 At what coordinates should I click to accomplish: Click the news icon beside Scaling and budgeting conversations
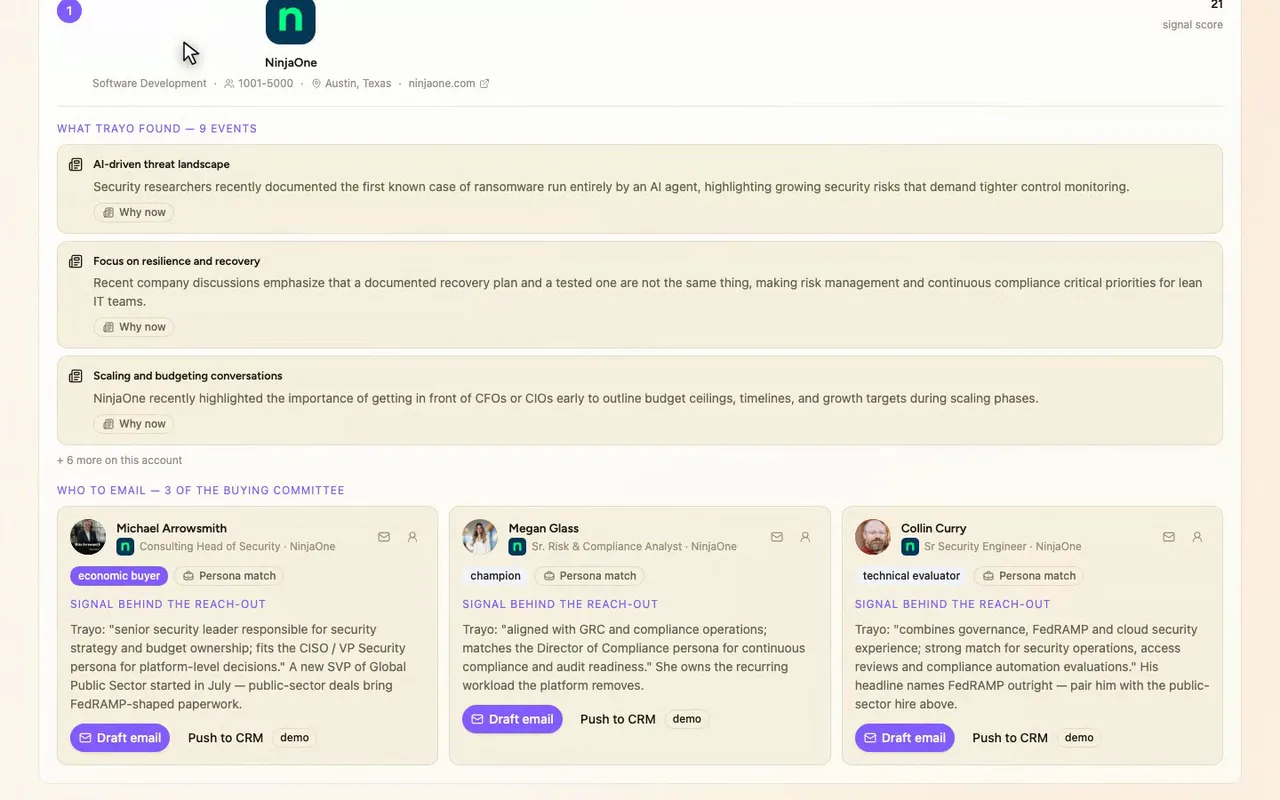(x=75, y=377)
